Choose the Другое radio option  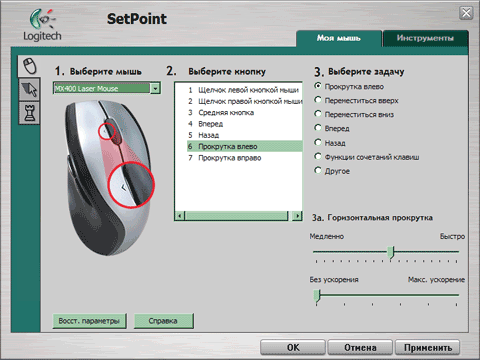tap(318, 171)
